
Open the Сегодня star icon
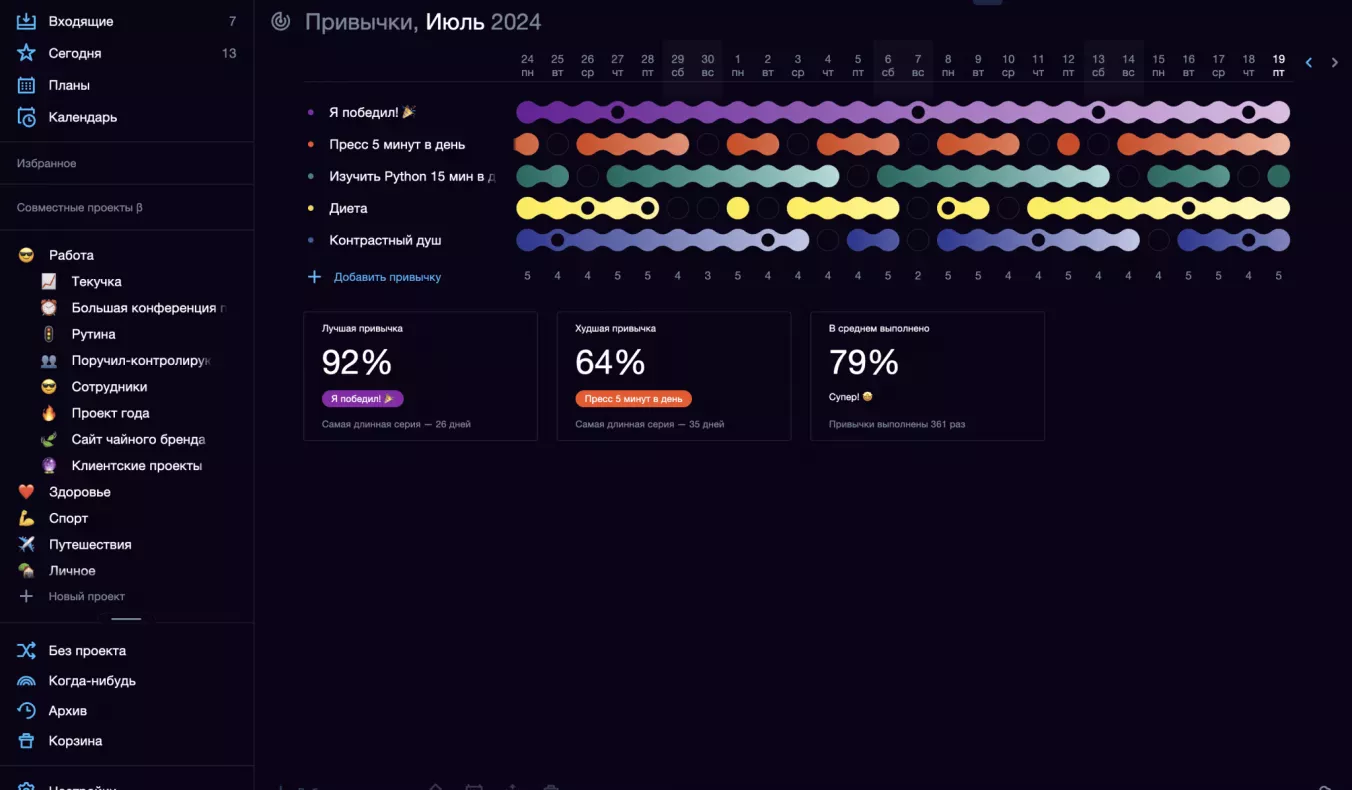pos(27,53)
